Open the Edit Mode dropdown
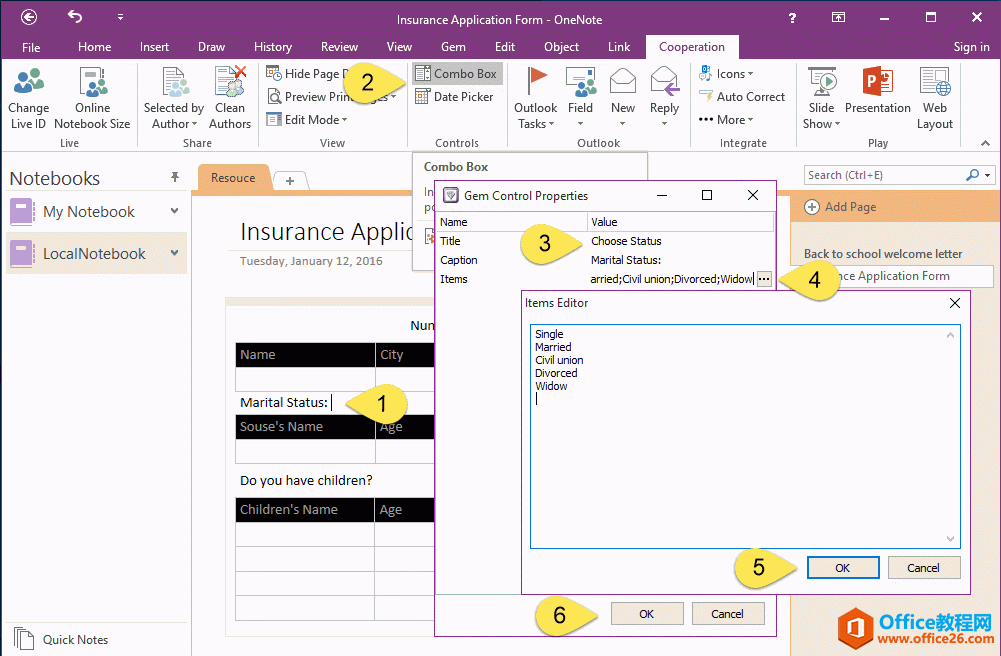The width and height of the screenshot is (1001, 656). (308, 120)
